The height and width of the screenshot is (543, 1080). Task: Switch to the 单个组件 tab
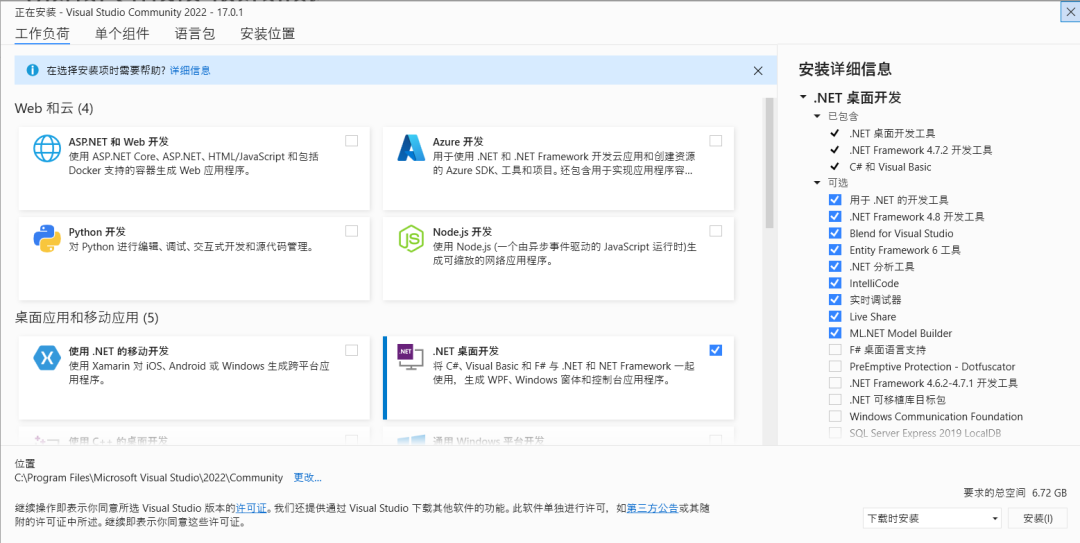tap(122, 33)
